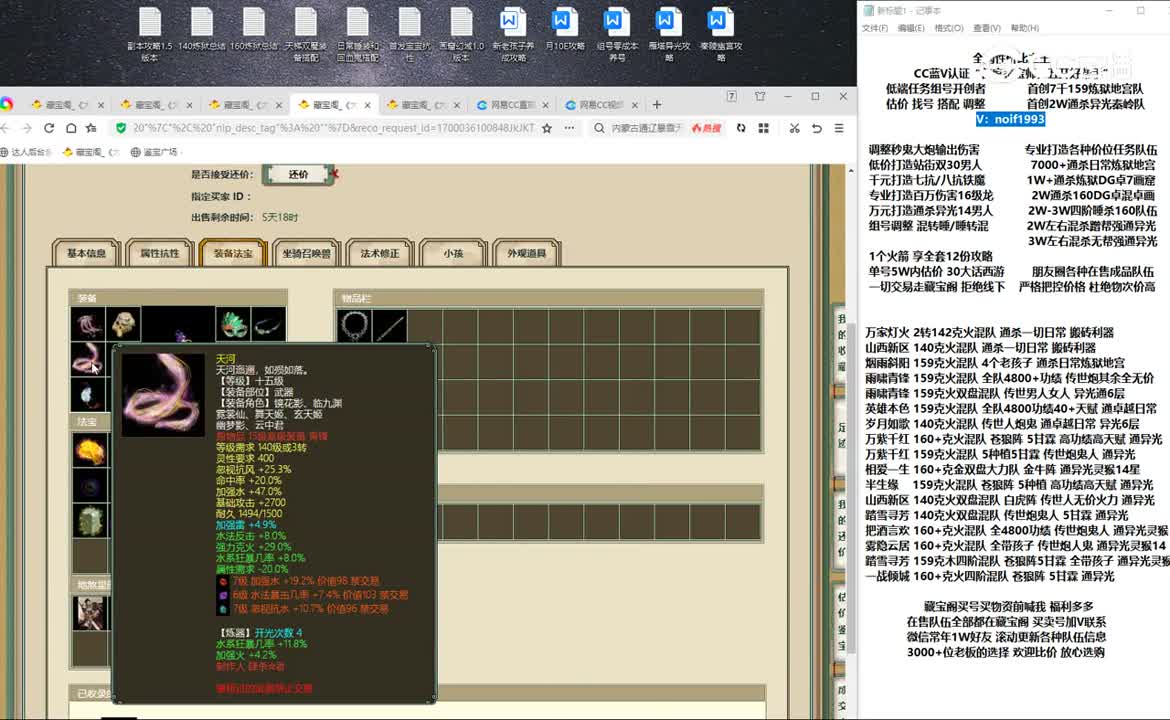
Task: Open the browser hamburger menu
Action: 839,128
